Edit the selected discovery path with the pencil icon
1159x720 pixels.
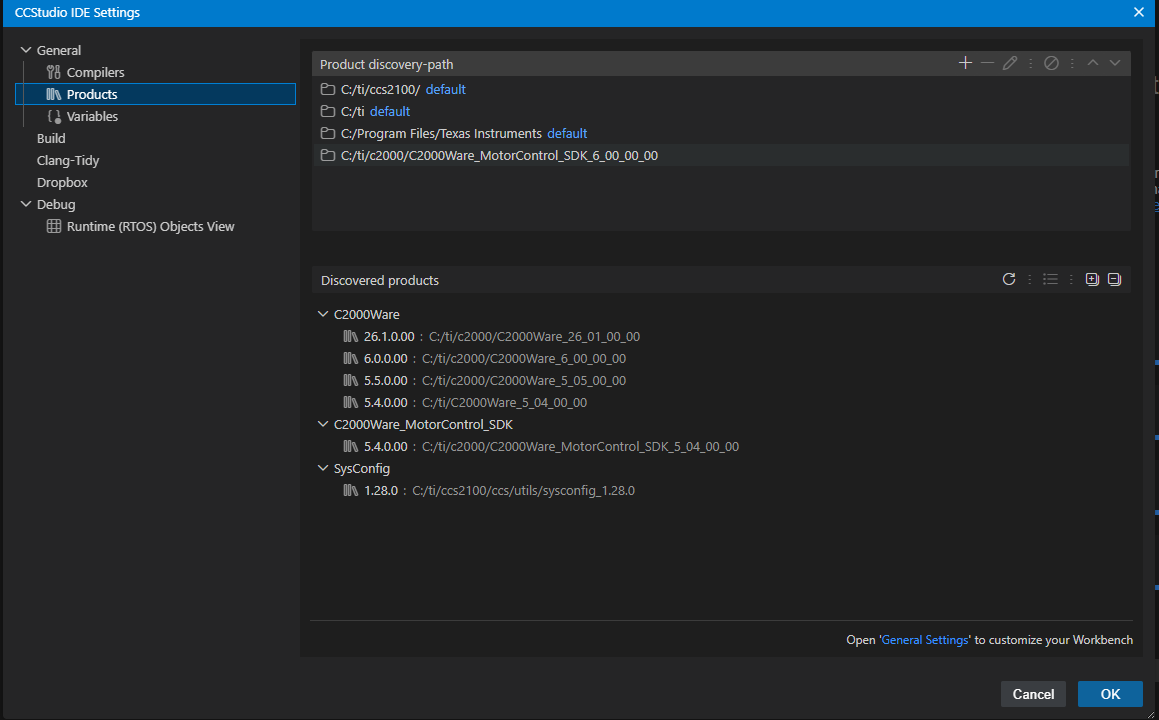tap(1010, 63)
